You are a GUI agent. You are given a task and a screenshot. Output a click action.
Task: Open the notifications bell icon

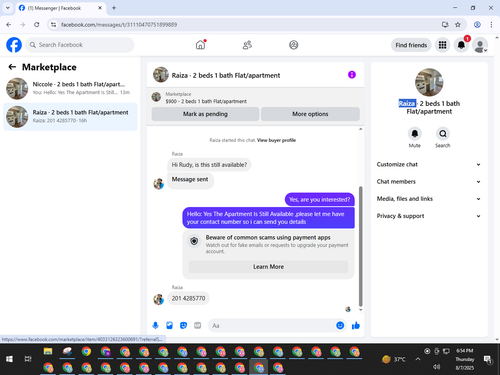(461, 45)
